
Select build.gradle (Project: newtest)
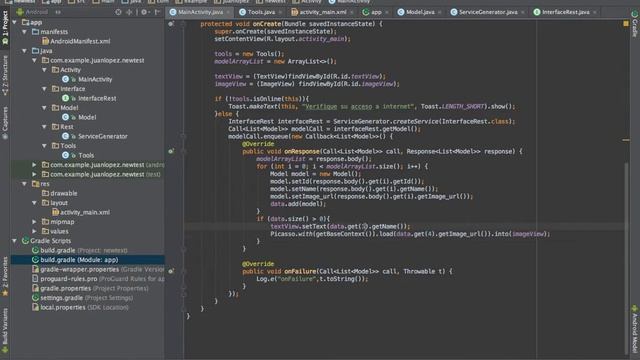80,250
